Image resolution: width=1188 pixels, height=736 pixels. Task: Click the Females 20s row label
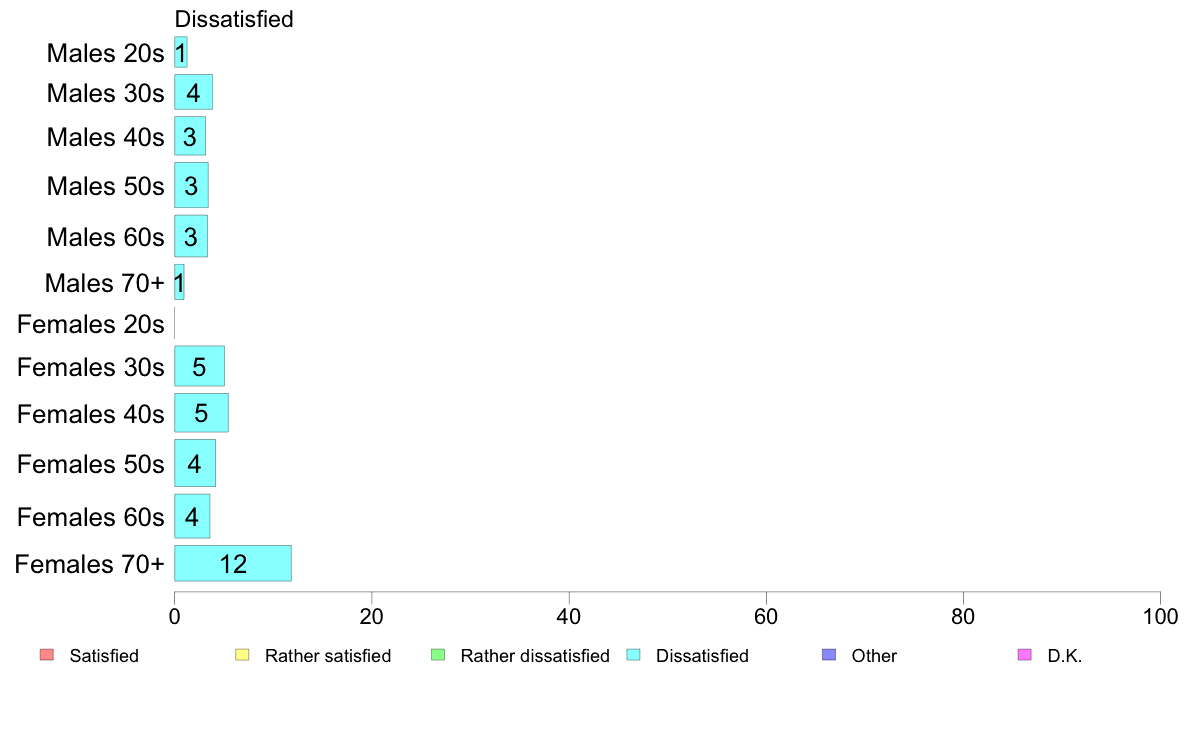click(x=90, y=324)
